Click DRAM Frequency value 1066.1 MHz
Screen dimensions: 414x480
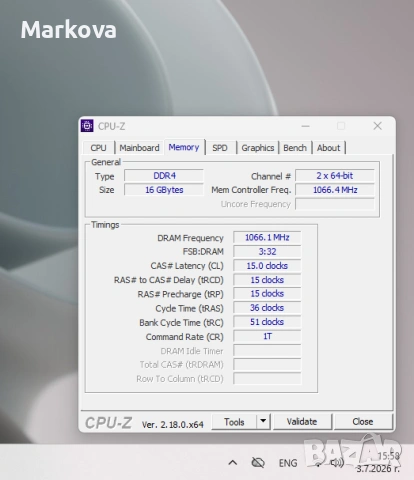click(267, 237)
